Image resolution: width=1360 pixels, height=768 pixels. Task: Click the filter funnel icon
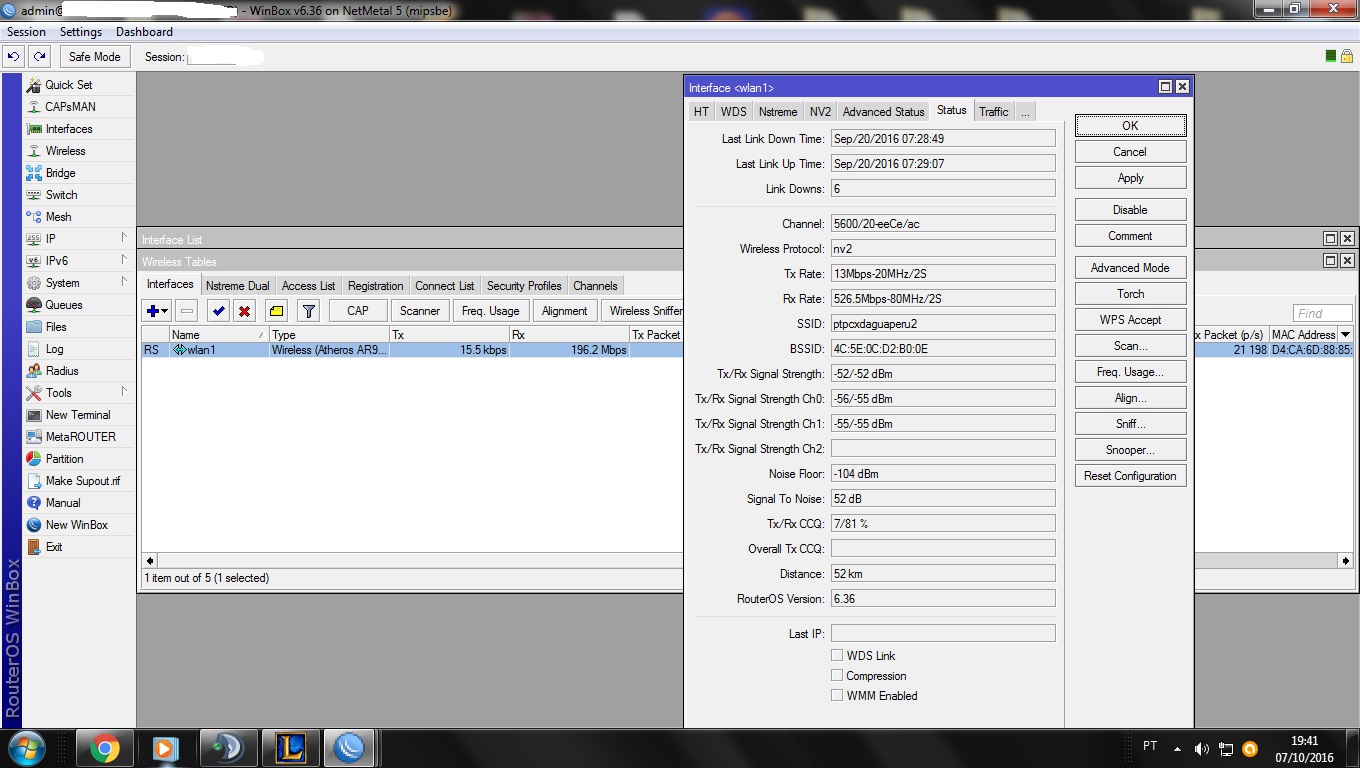[x=309, y=311]
